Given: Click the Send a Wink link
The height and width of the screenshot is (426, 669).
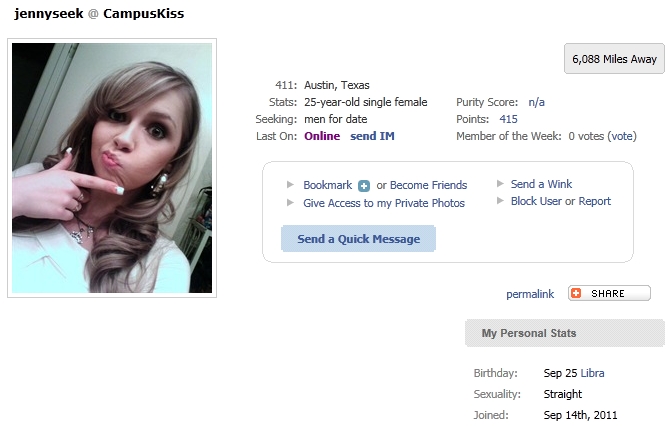Looking at the screenshot, I should (541, 184).
